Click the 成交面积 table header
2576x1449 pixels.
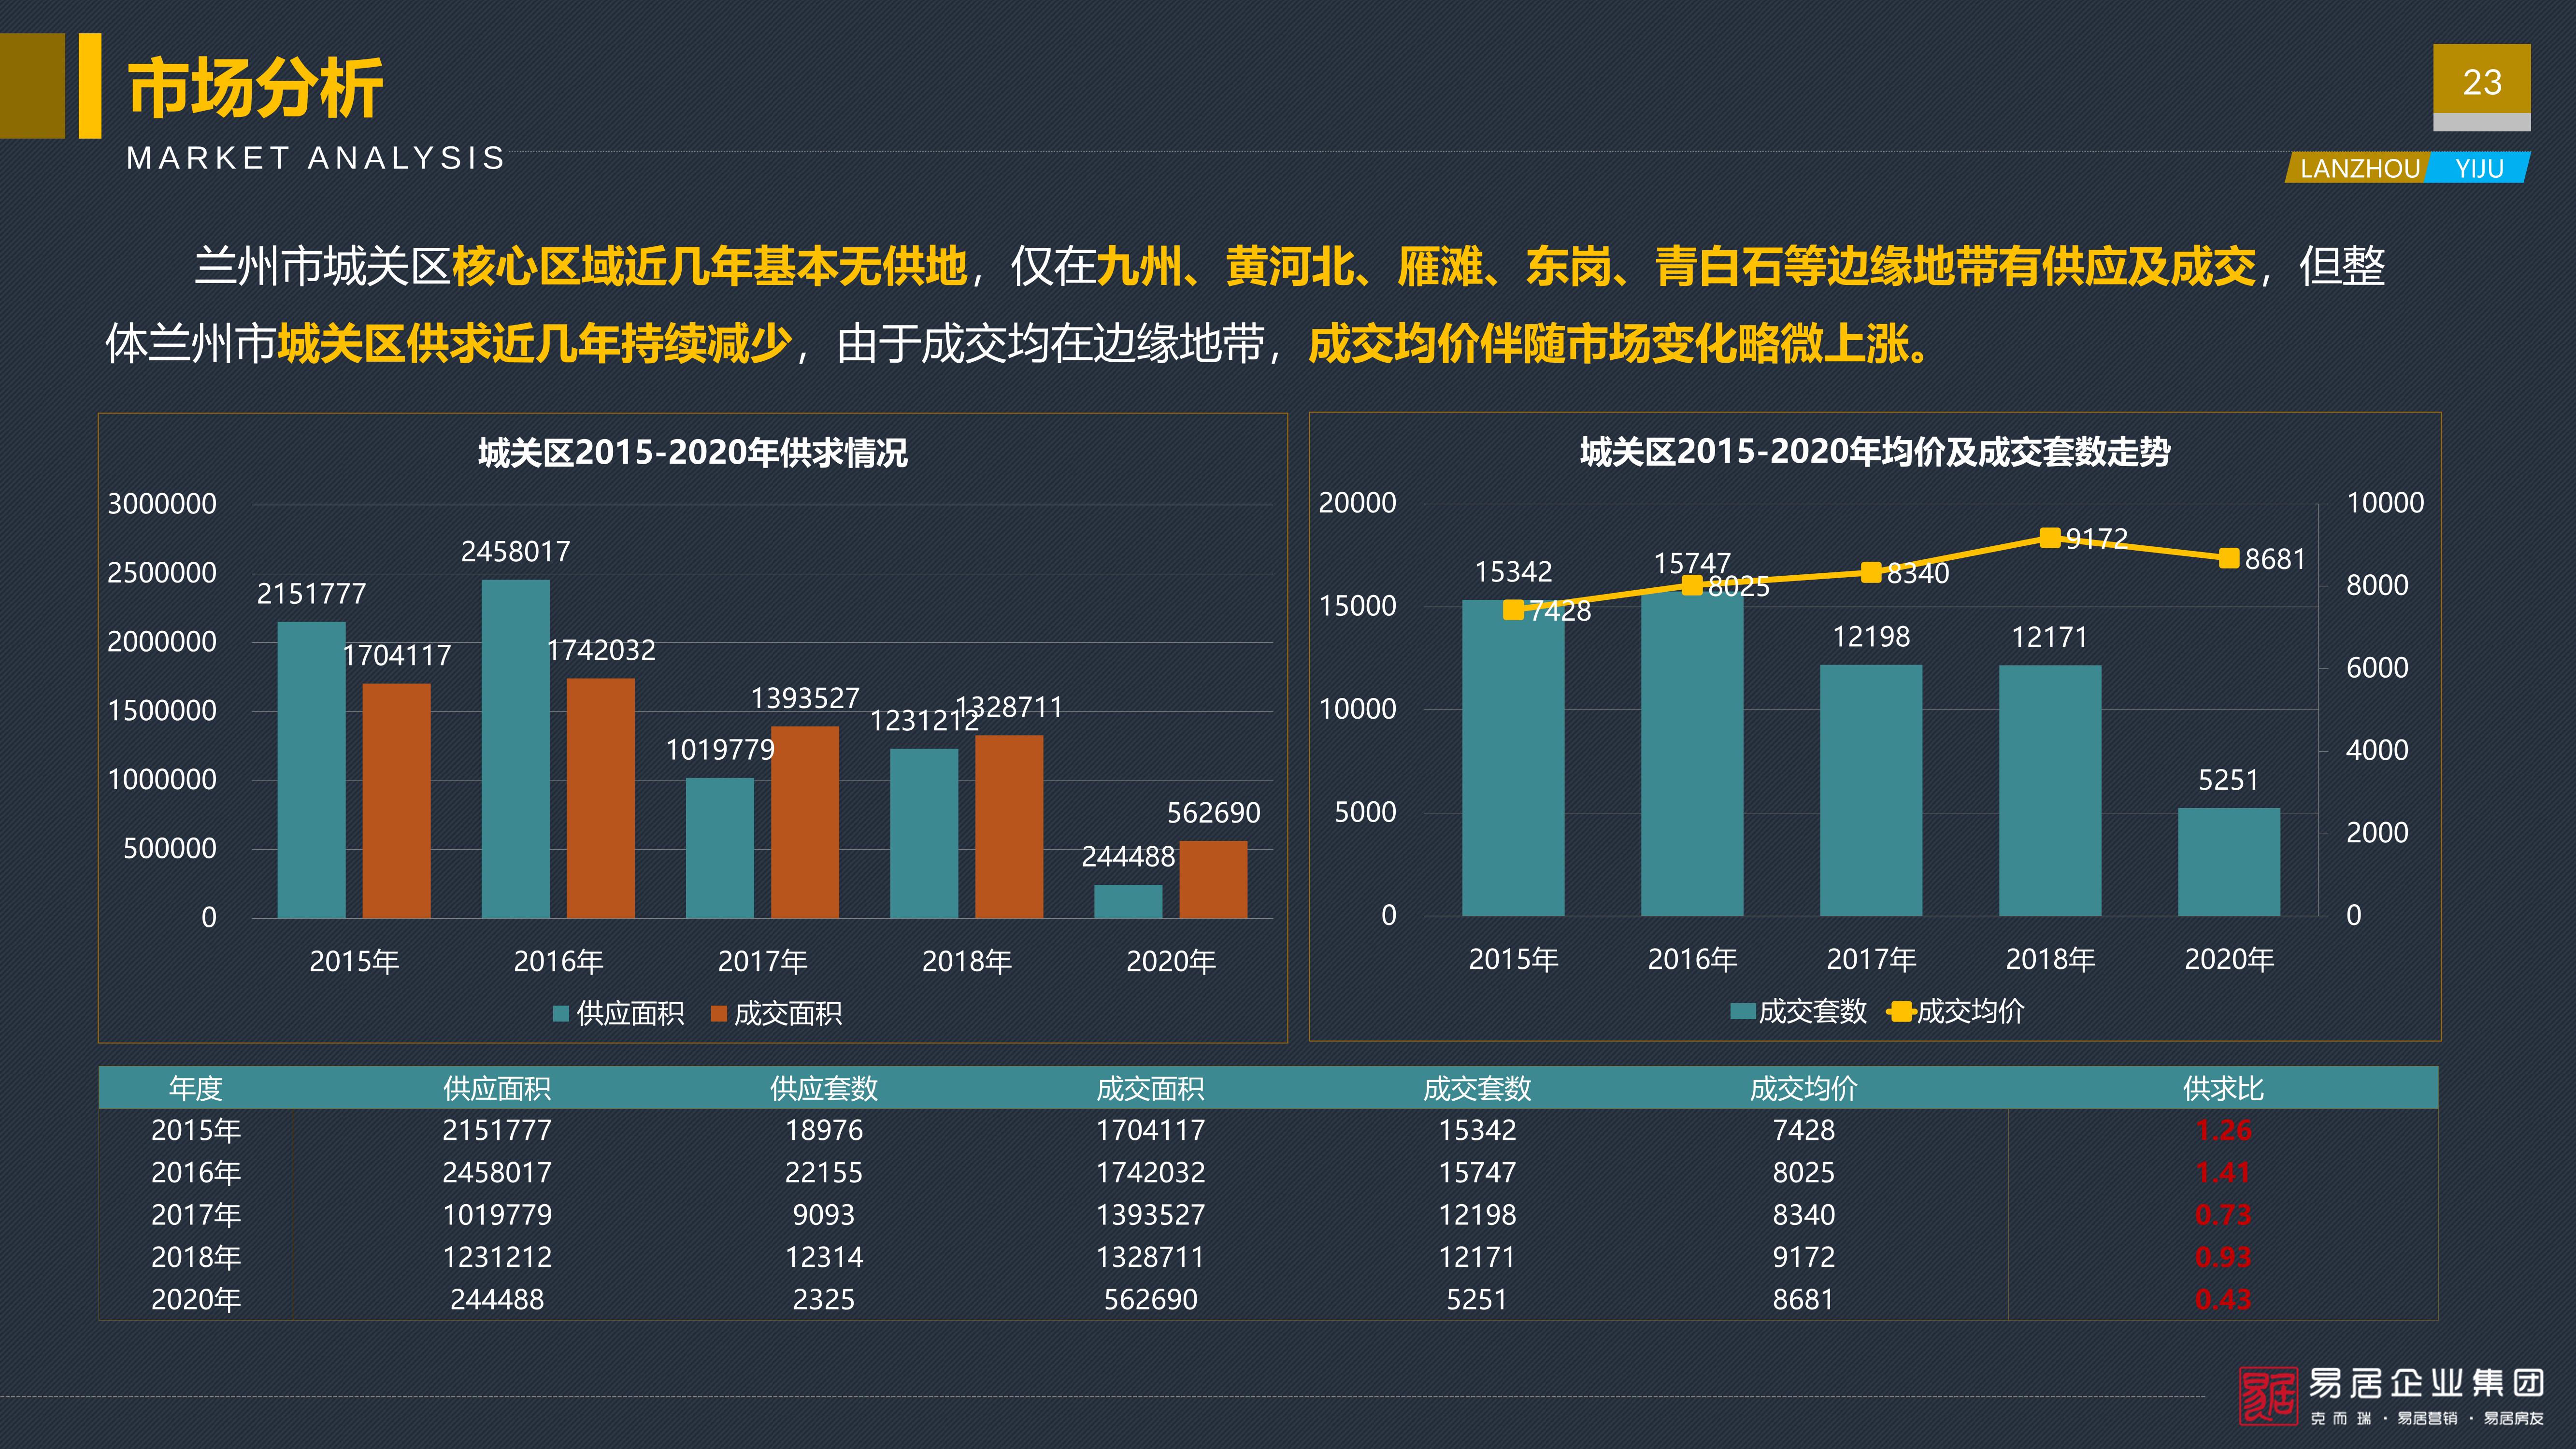click(x=1151, y=1088)
